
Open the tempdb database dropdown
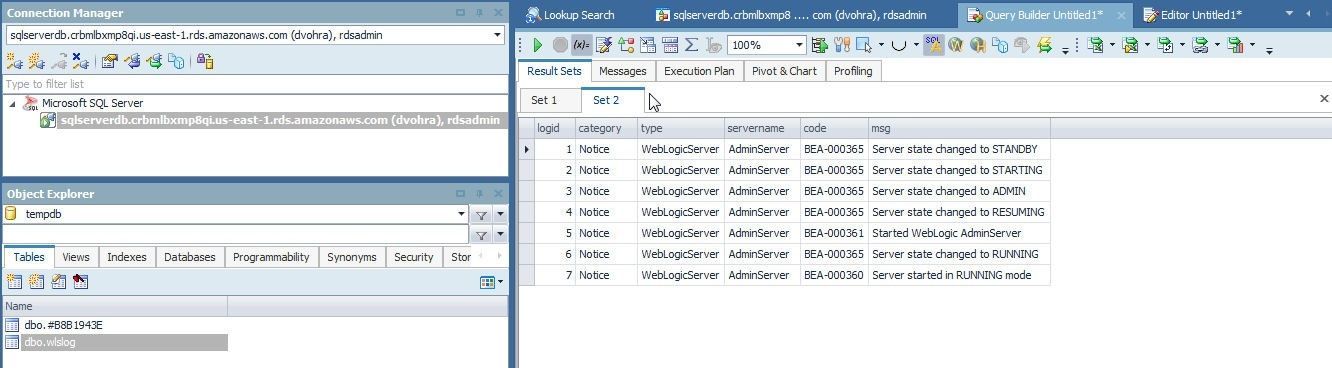[x=461, y=214]
